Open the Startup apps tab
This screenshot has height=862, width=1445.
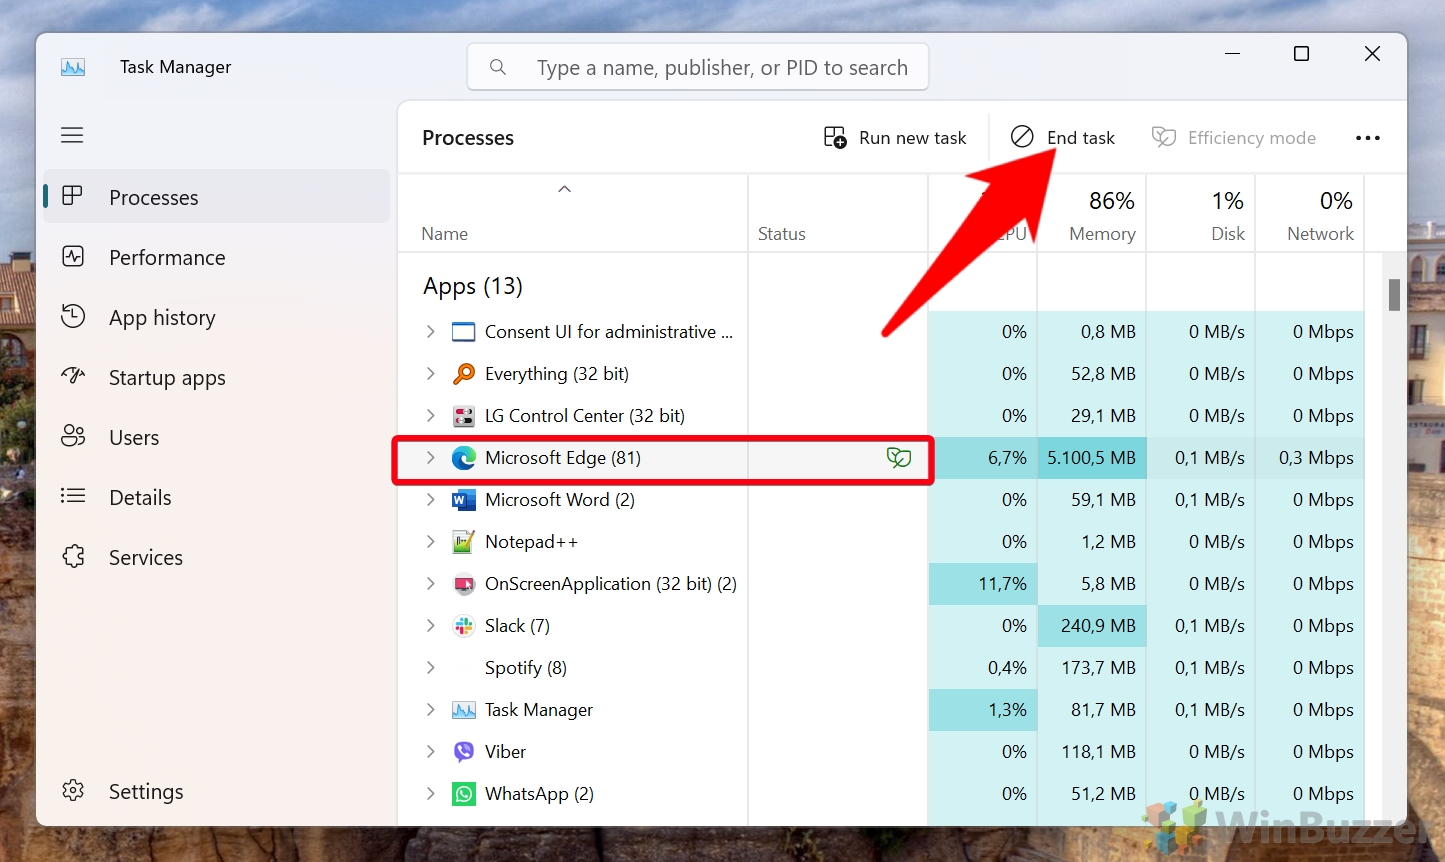tap(217, 377)
